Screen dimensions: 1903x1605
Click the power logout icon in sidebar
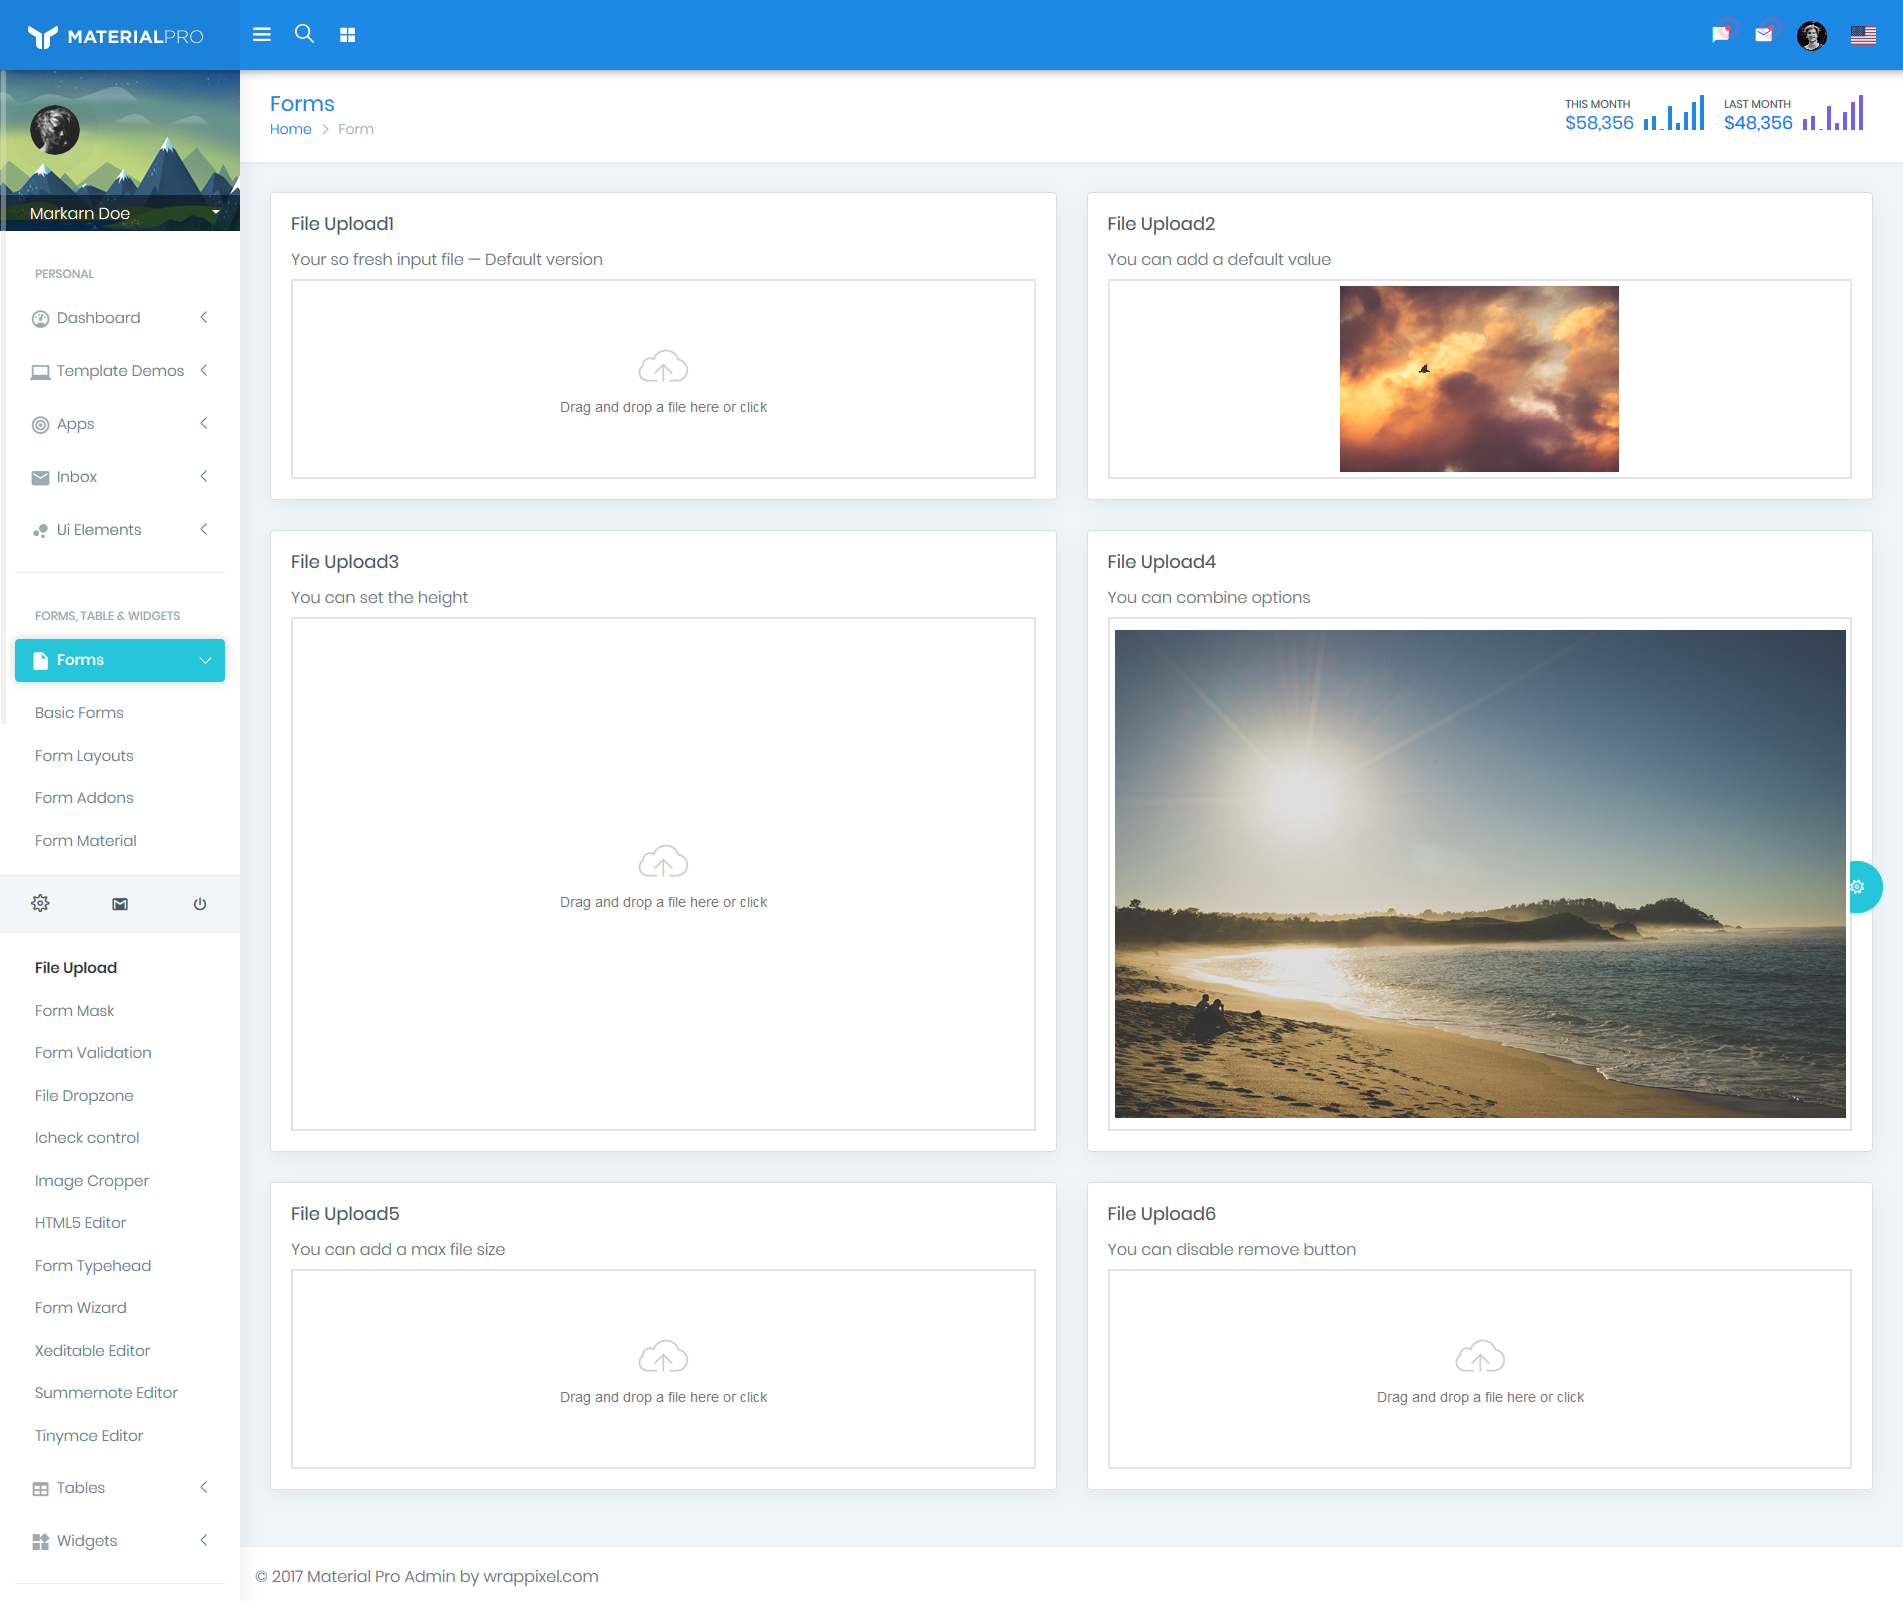click(200, 904)
